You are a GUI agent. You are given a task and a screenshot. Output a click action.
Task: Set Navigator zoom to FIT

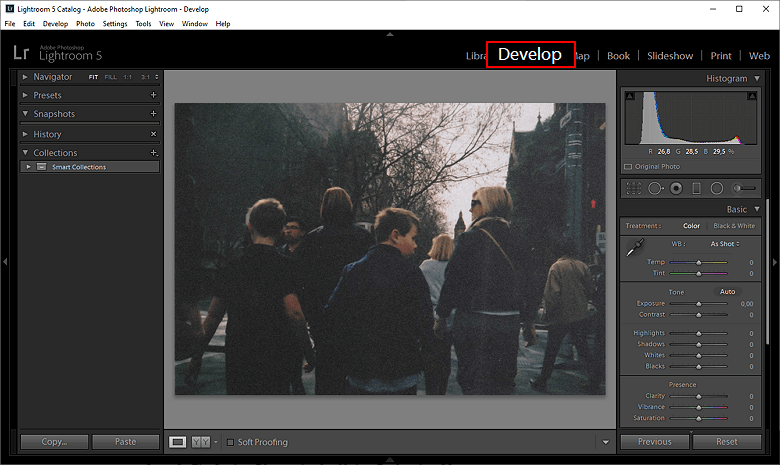tap(94, 77)
